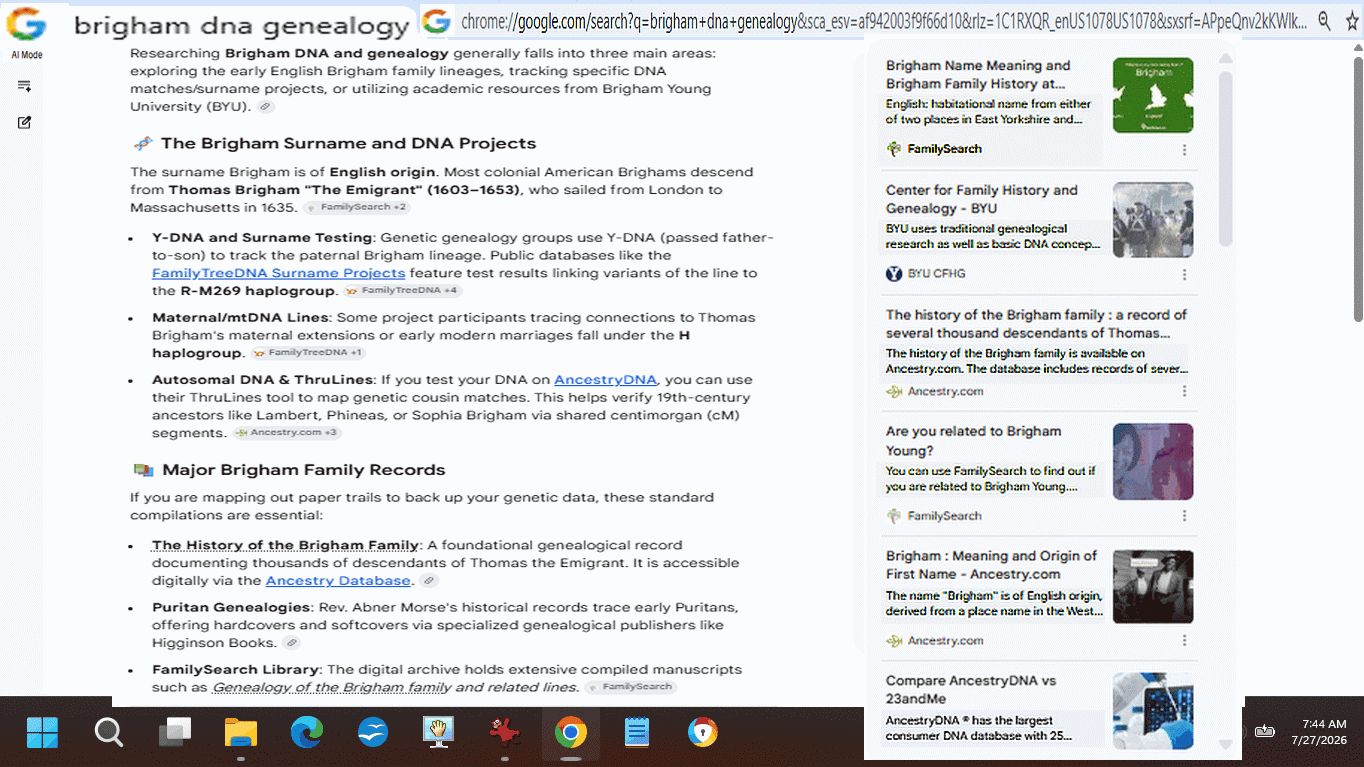Open the link chip after 'University (BYU).'
The width and height of the screenshot is (1364, 767).
(x=265, y=107)
